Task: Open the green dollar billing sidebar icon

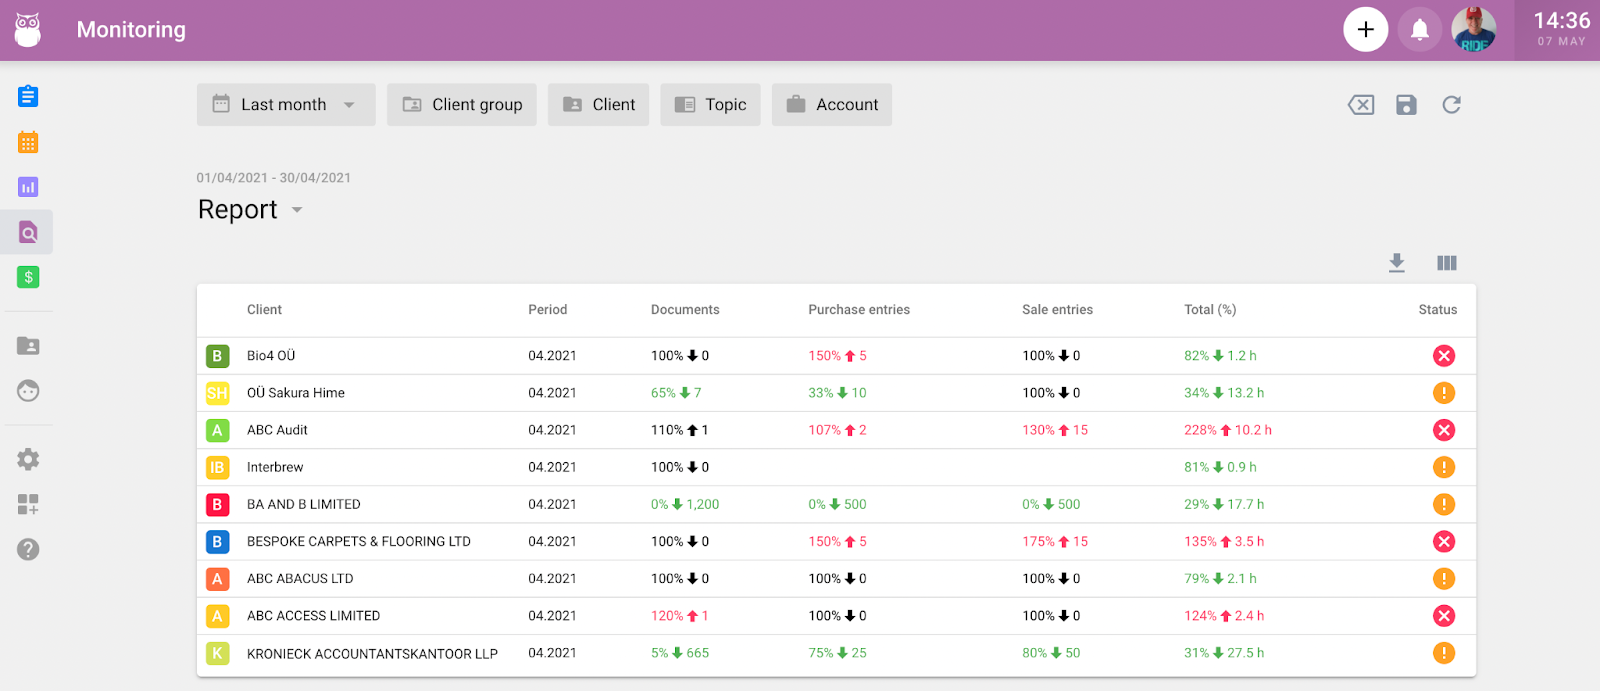Action: point(28,277)
